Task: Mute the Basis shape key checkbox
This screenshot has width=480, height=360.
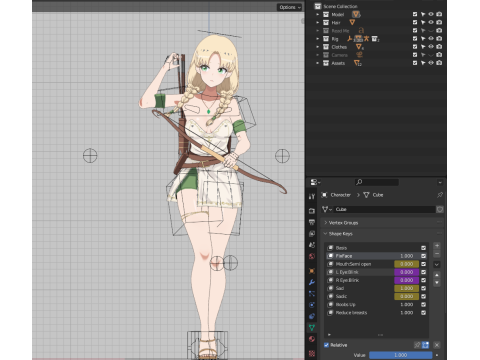Action: tap(423, 248)
